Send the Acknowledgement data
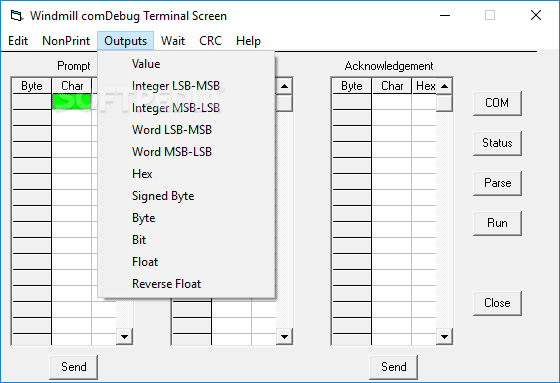Image resolution: width=560 pixels, height=383 pixels. (394, 367)
